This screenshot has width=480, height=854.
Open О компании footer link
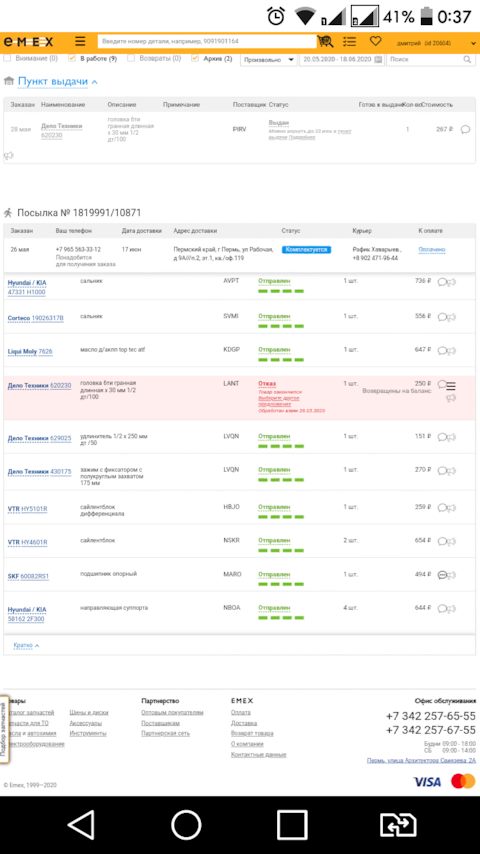pos(247,744)
